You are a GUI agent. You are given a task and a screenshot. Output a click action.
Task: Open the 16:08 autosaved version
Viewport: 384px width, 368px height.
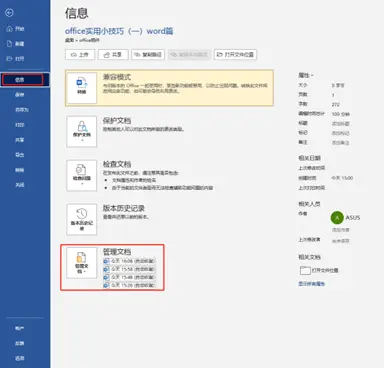129,261
